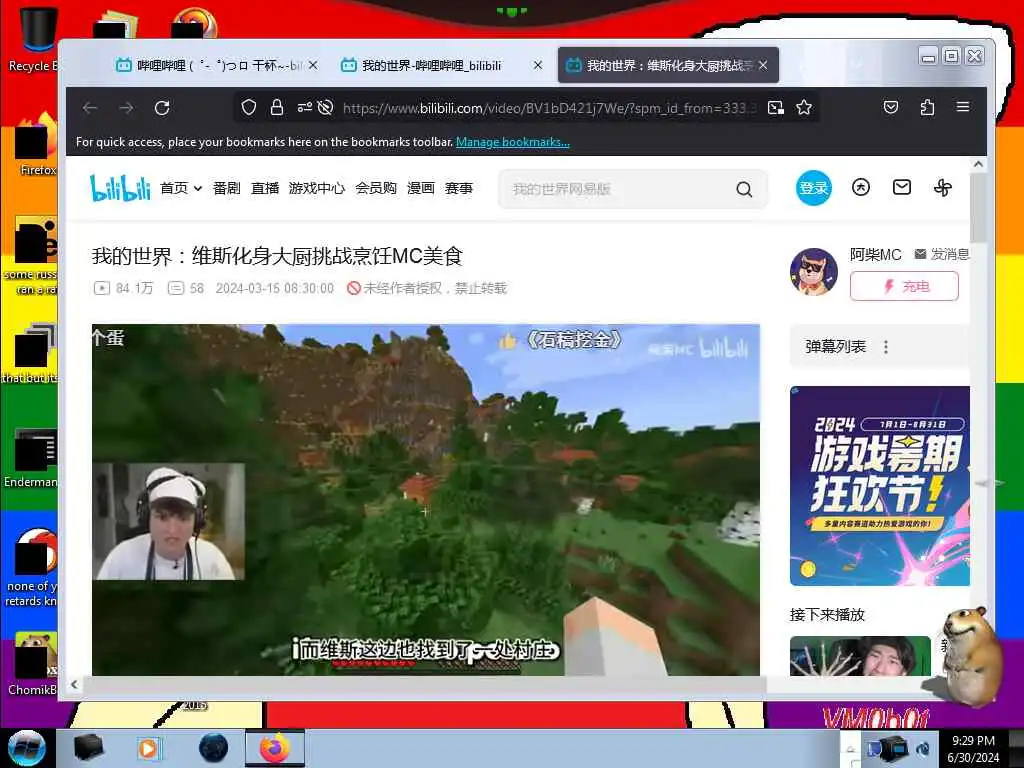Open the 会员购 menu item

pyautogui.click(x=376, y=188)
